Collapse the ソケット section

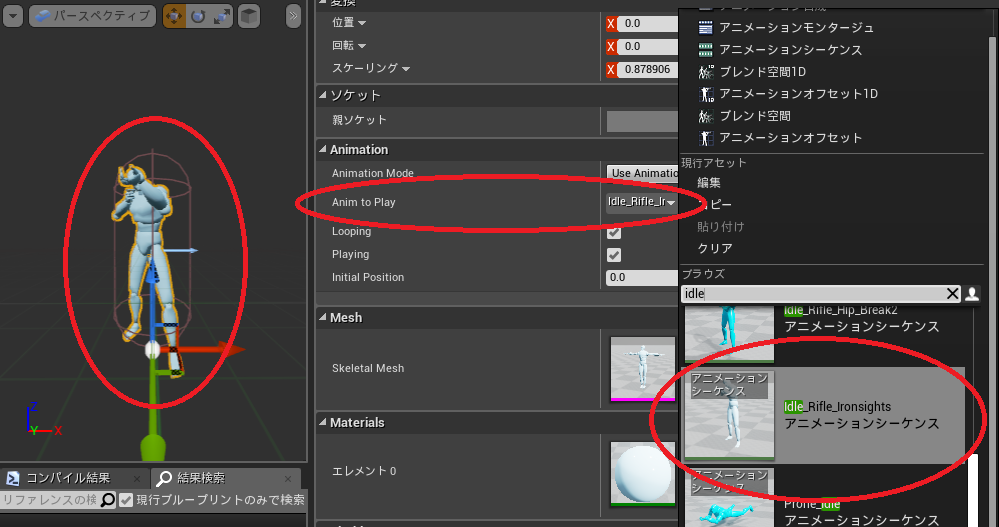322,95
